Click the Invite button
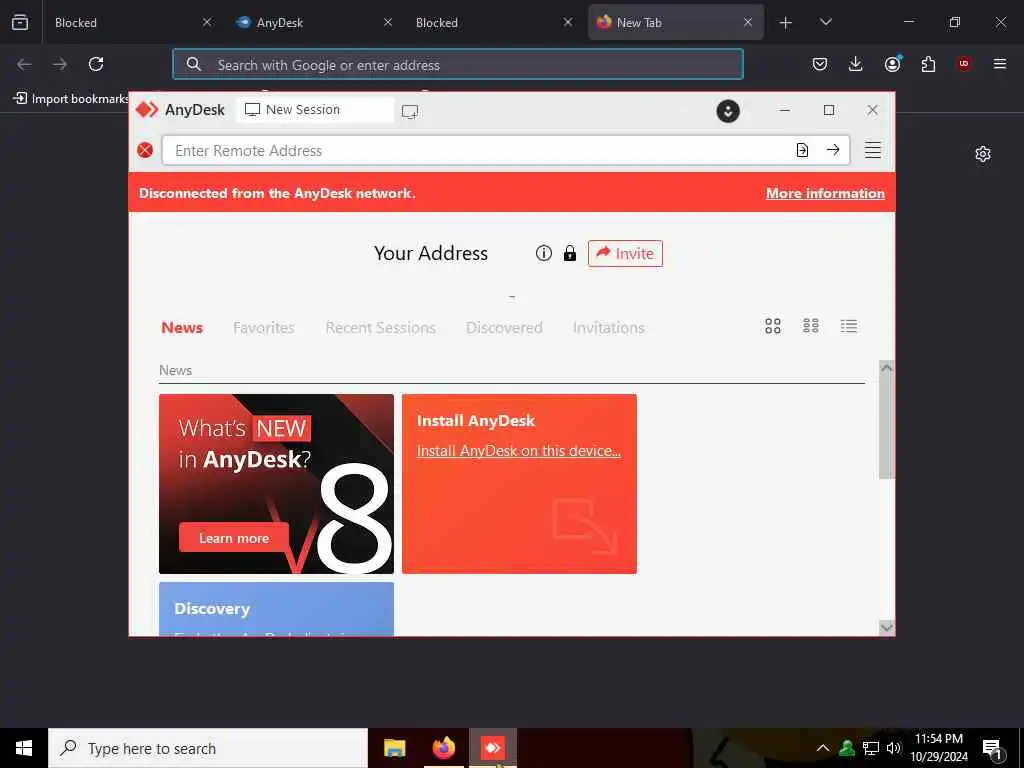This screenshot has width=1024, height=768. [x=625, y=253]
